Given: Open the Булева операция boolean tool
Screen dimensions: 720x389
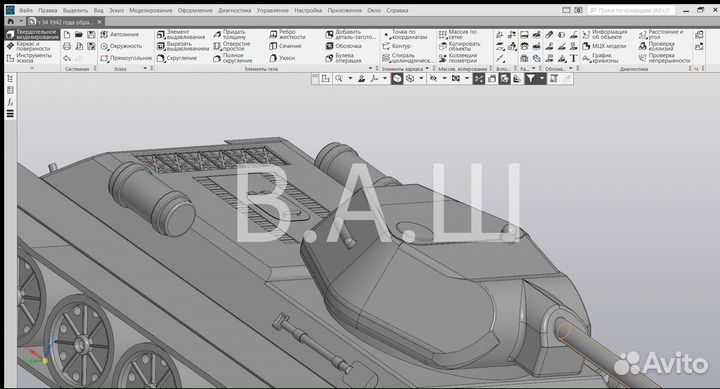Looking at the screenshot, I should click(x=343, y=58).
